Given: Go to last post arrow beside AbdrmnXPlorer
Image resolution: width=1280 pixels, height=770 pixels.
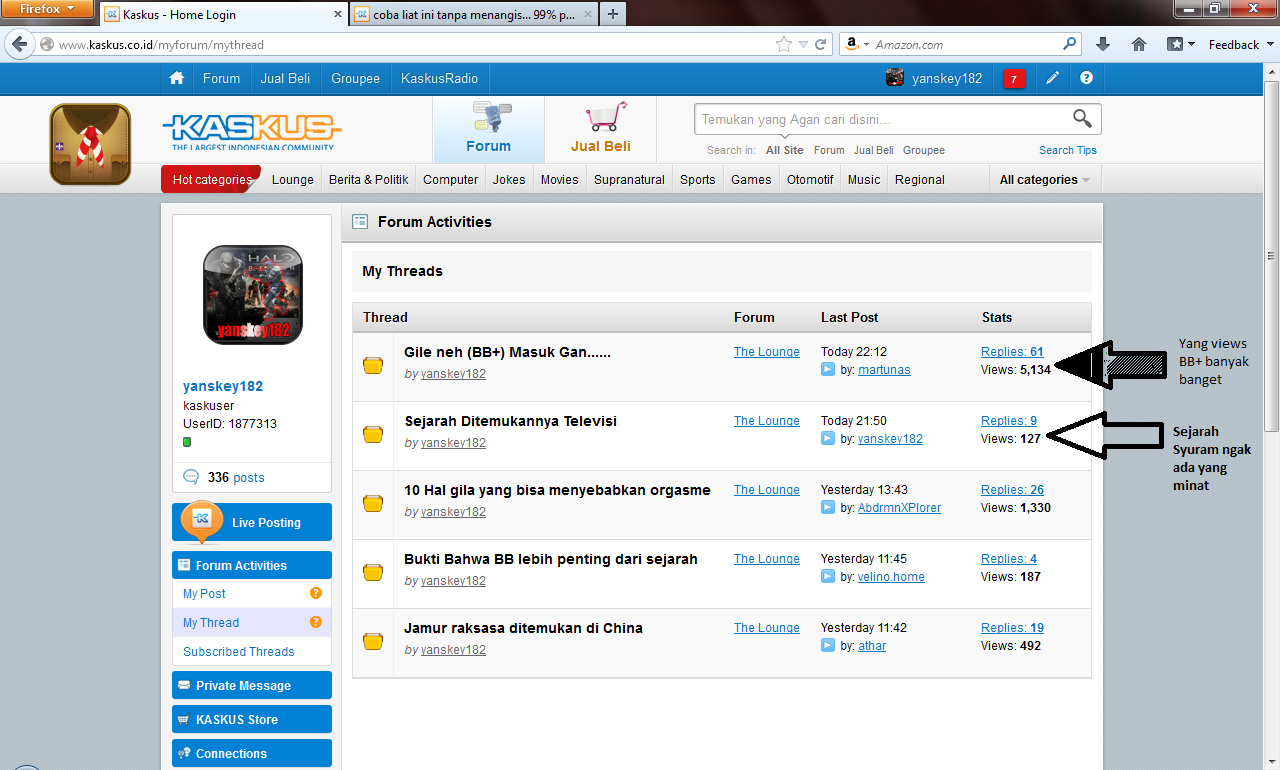Looking at the screenshot, I should pos(828,508).
